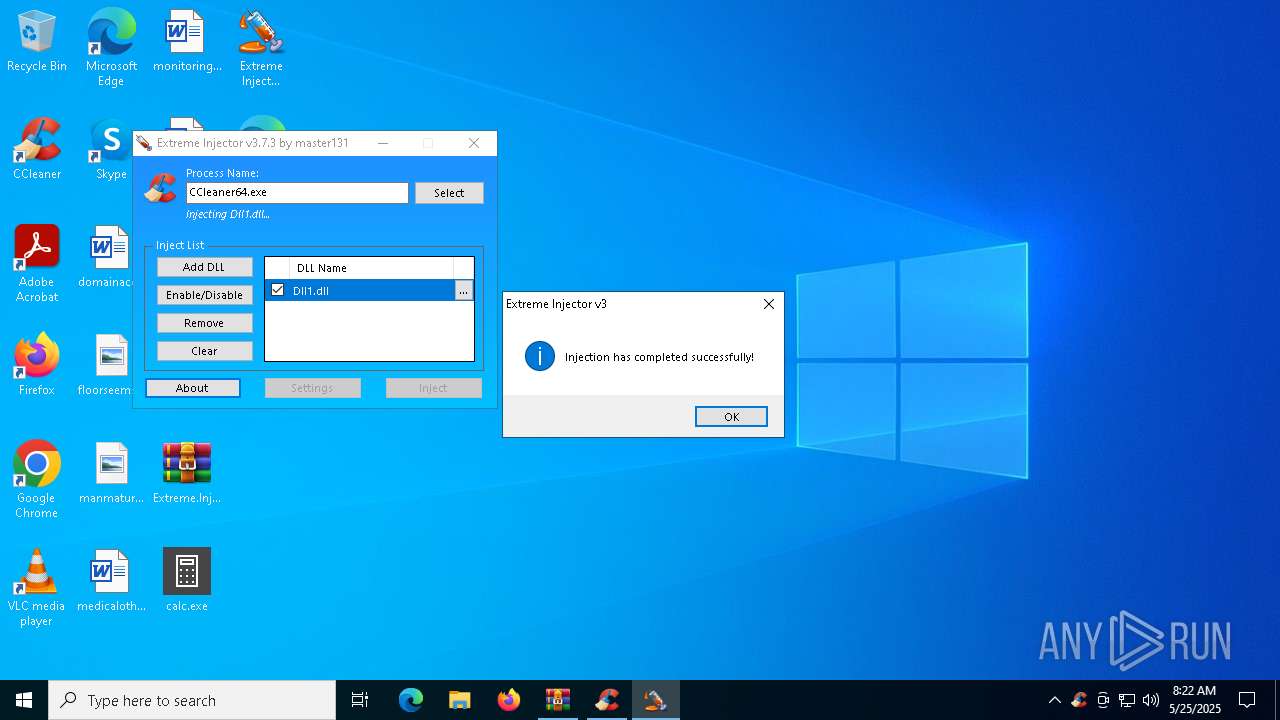
Task: Switch to WinRAR on the taskbar
Action: (x=558, y=700)
